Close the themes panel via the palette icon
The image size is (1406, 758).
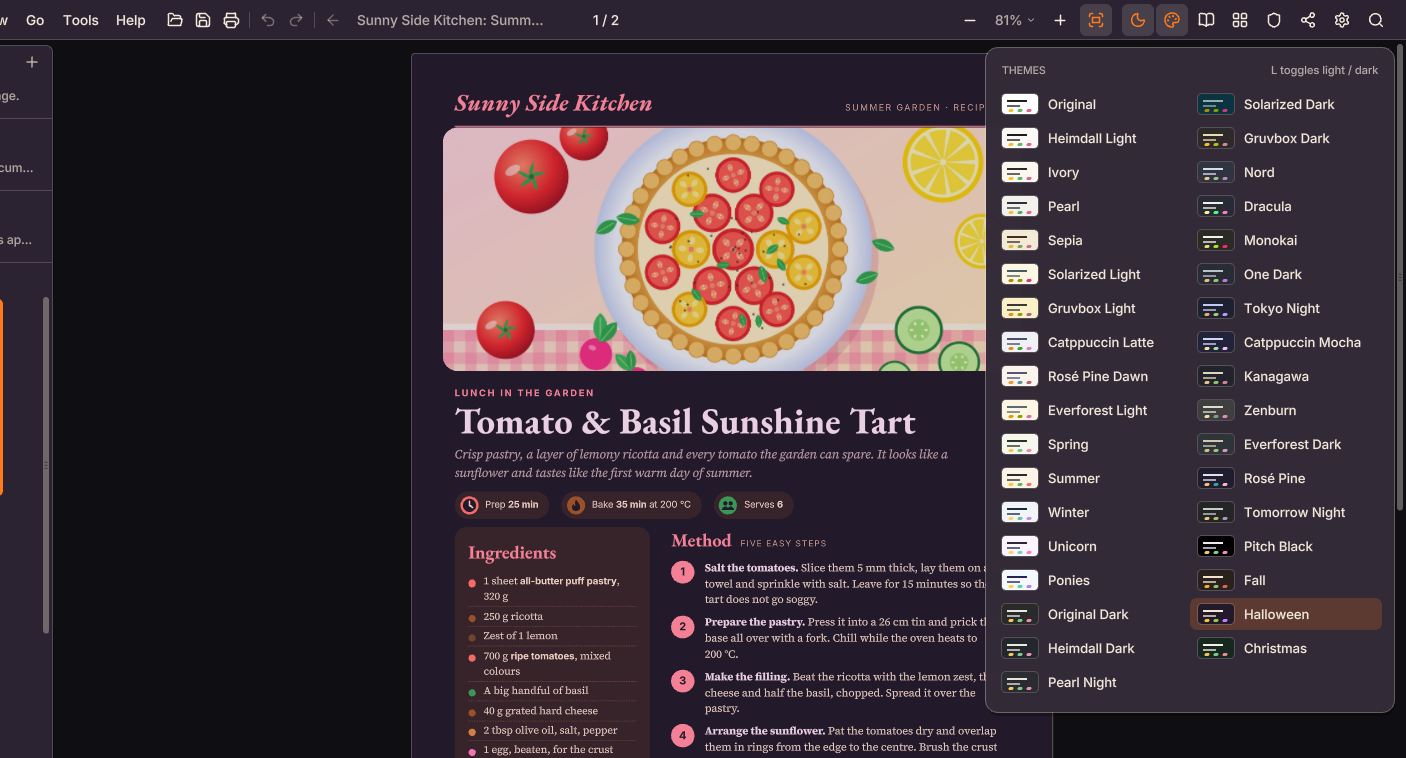1172,20
